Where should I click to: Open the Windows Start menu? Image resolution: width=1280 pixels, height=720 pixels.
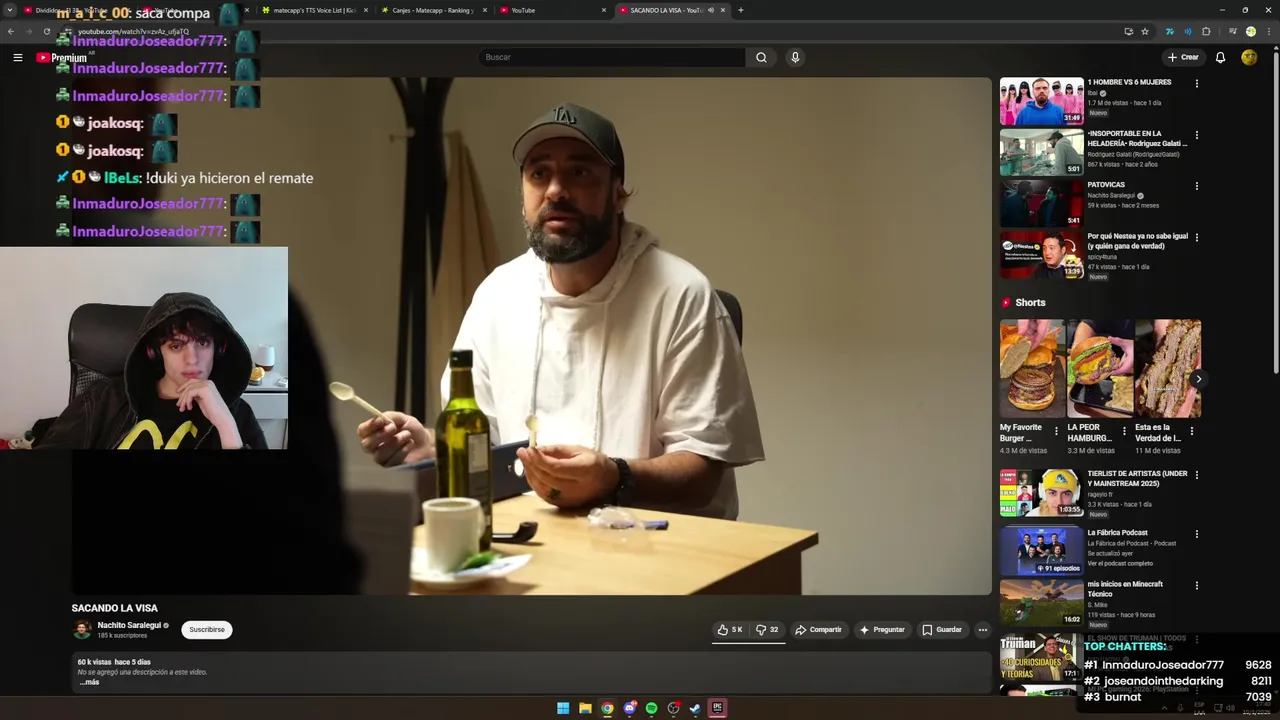pyautogui.click(x=563, y=708)
